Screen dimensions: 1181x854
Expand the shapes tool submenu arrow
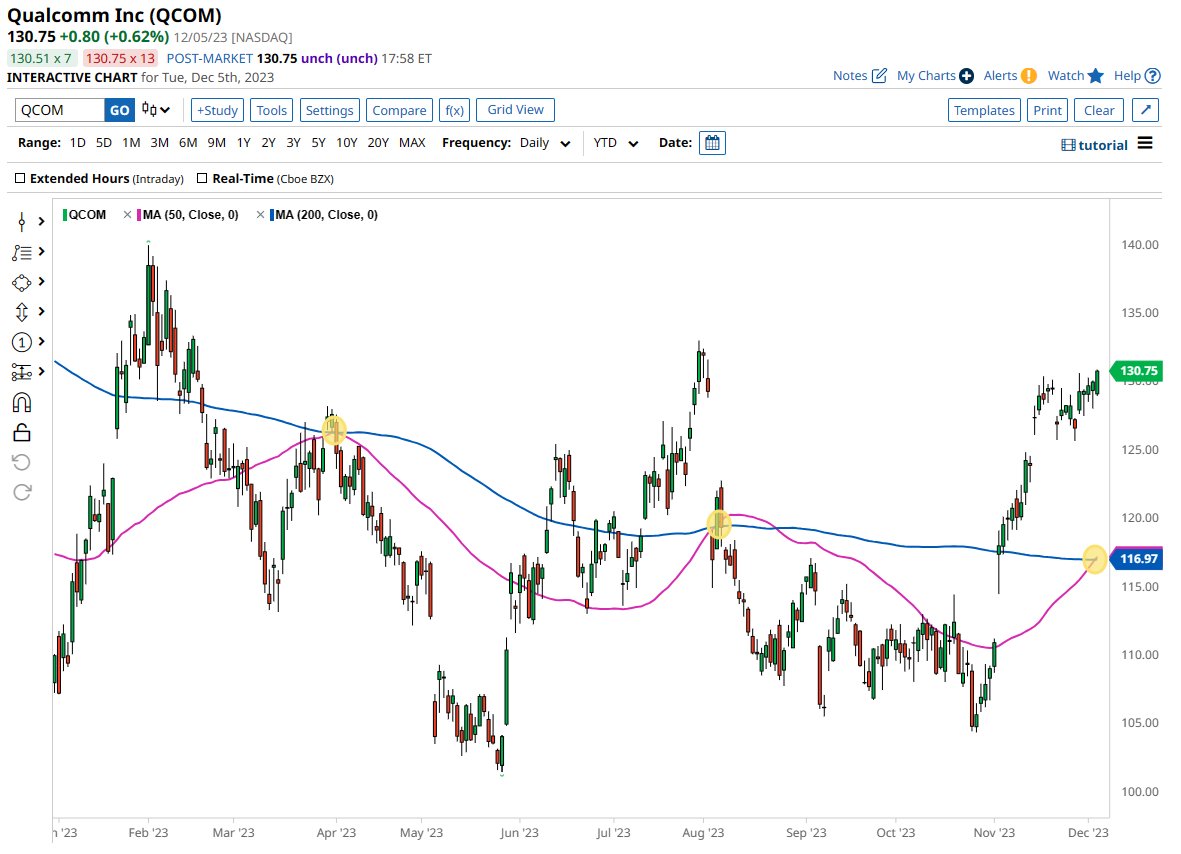click(41, 282)
